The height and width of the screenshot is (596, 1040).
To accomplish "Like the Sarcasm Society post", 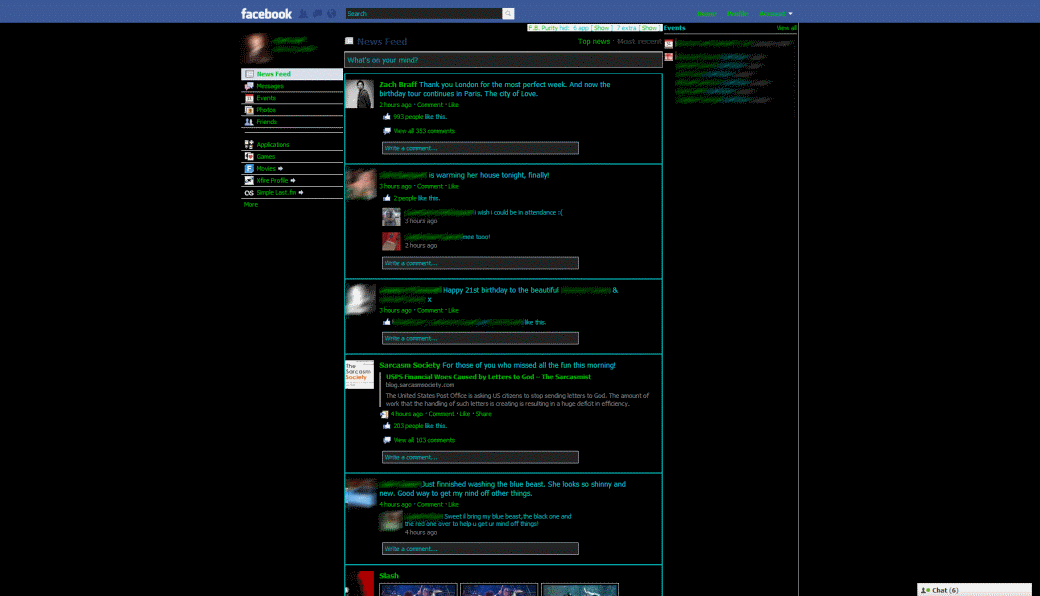I will [x=464, y=414].
